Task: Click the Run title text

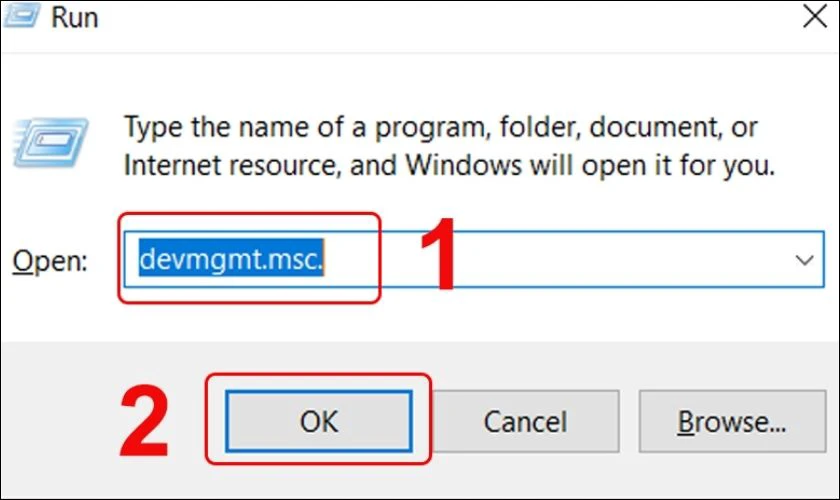Action: (76, 17)
